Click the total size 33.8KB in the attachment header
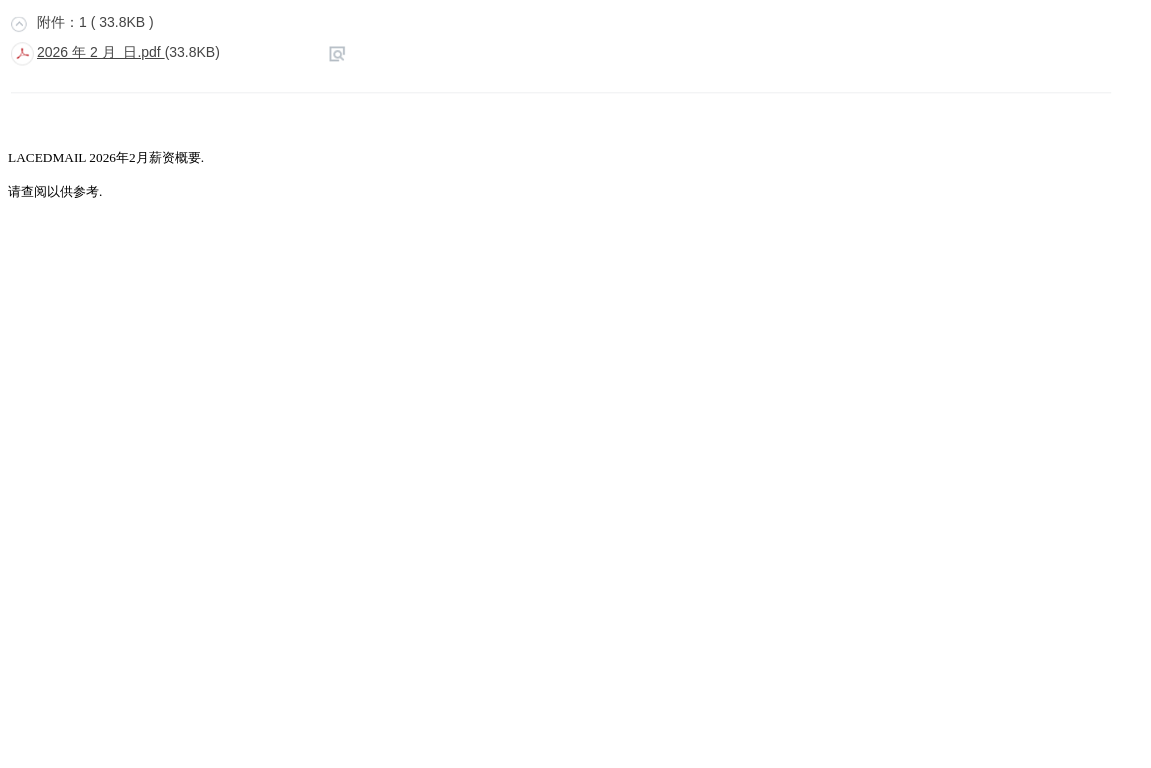This screenshot has height=768, width=1151. tap(122, 23)
